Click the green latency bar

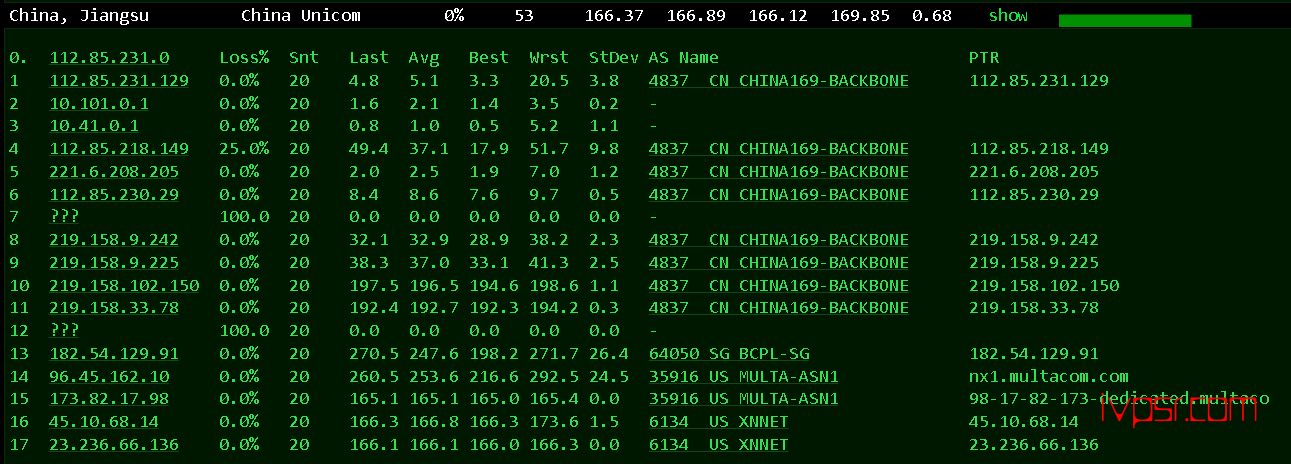click(1125, 20)
